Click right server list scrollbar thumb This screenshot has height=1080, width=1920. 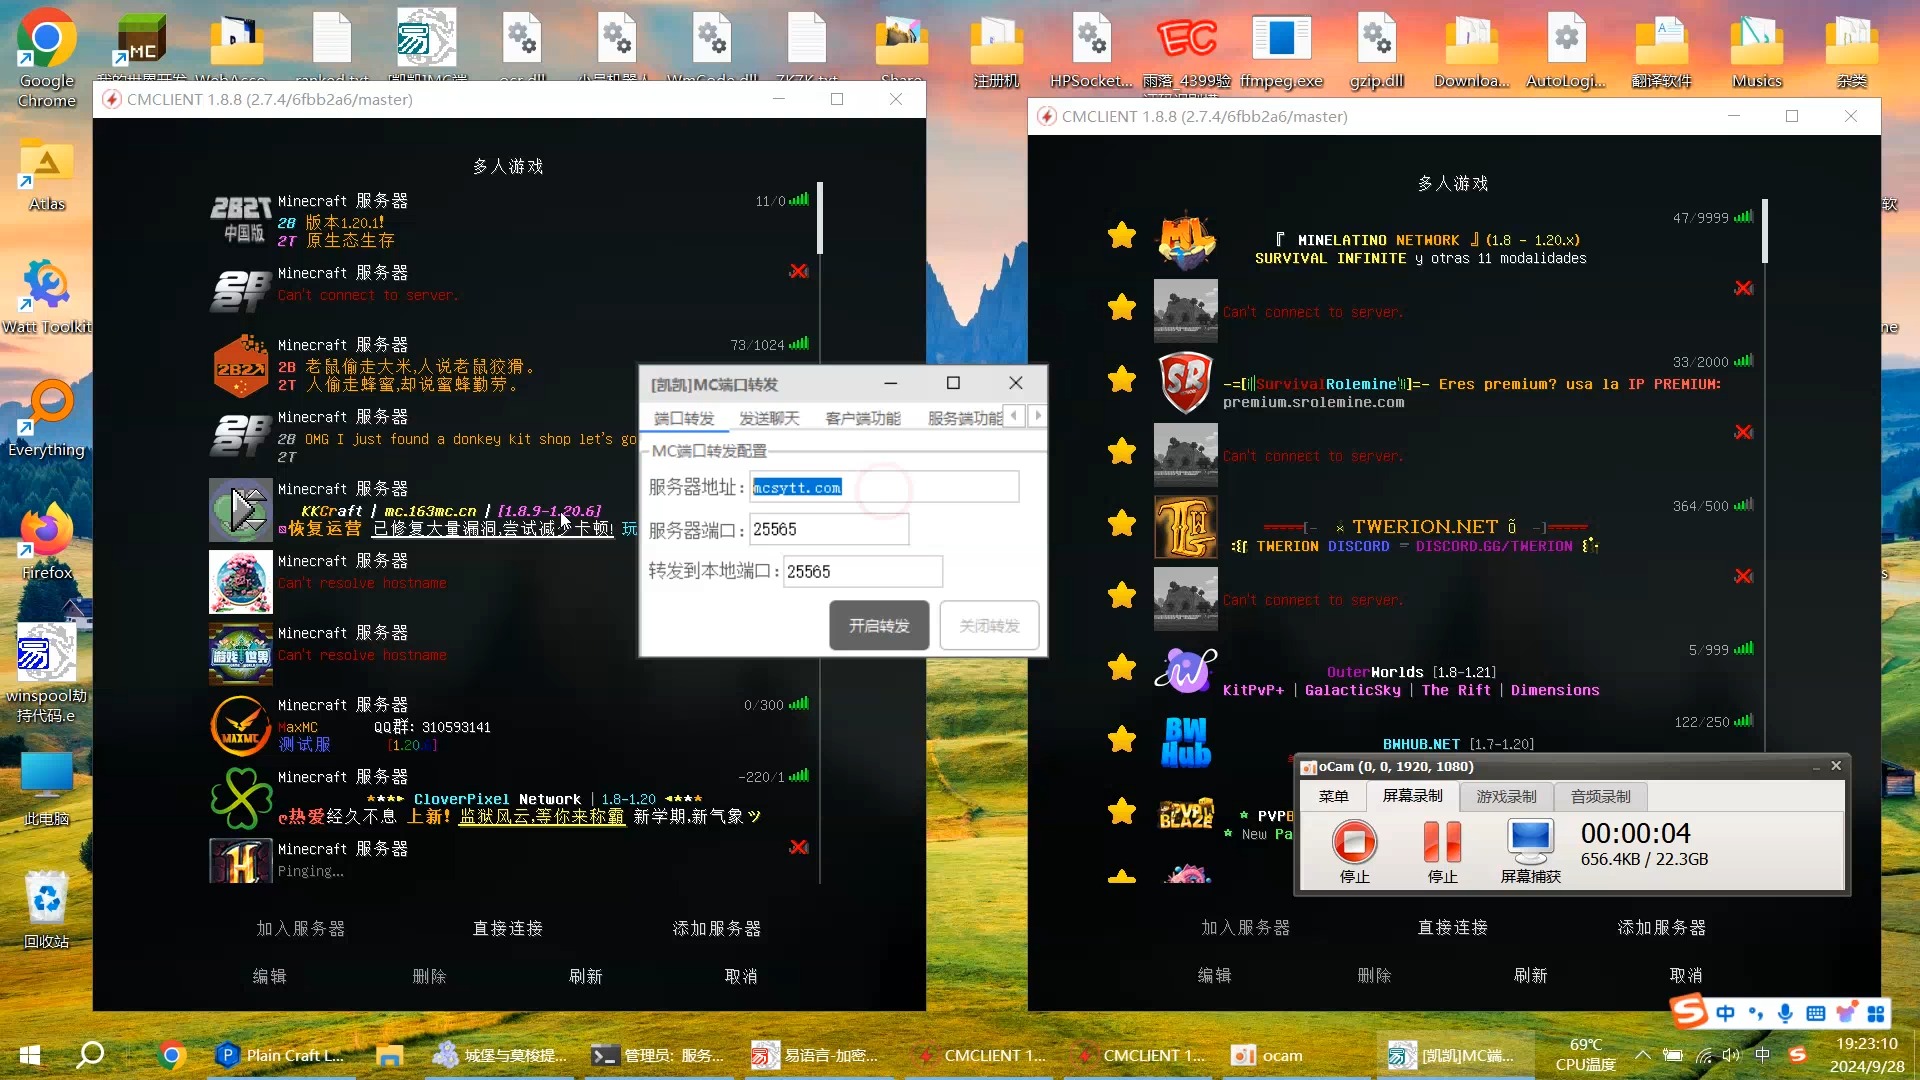[x=1765, y=231]
